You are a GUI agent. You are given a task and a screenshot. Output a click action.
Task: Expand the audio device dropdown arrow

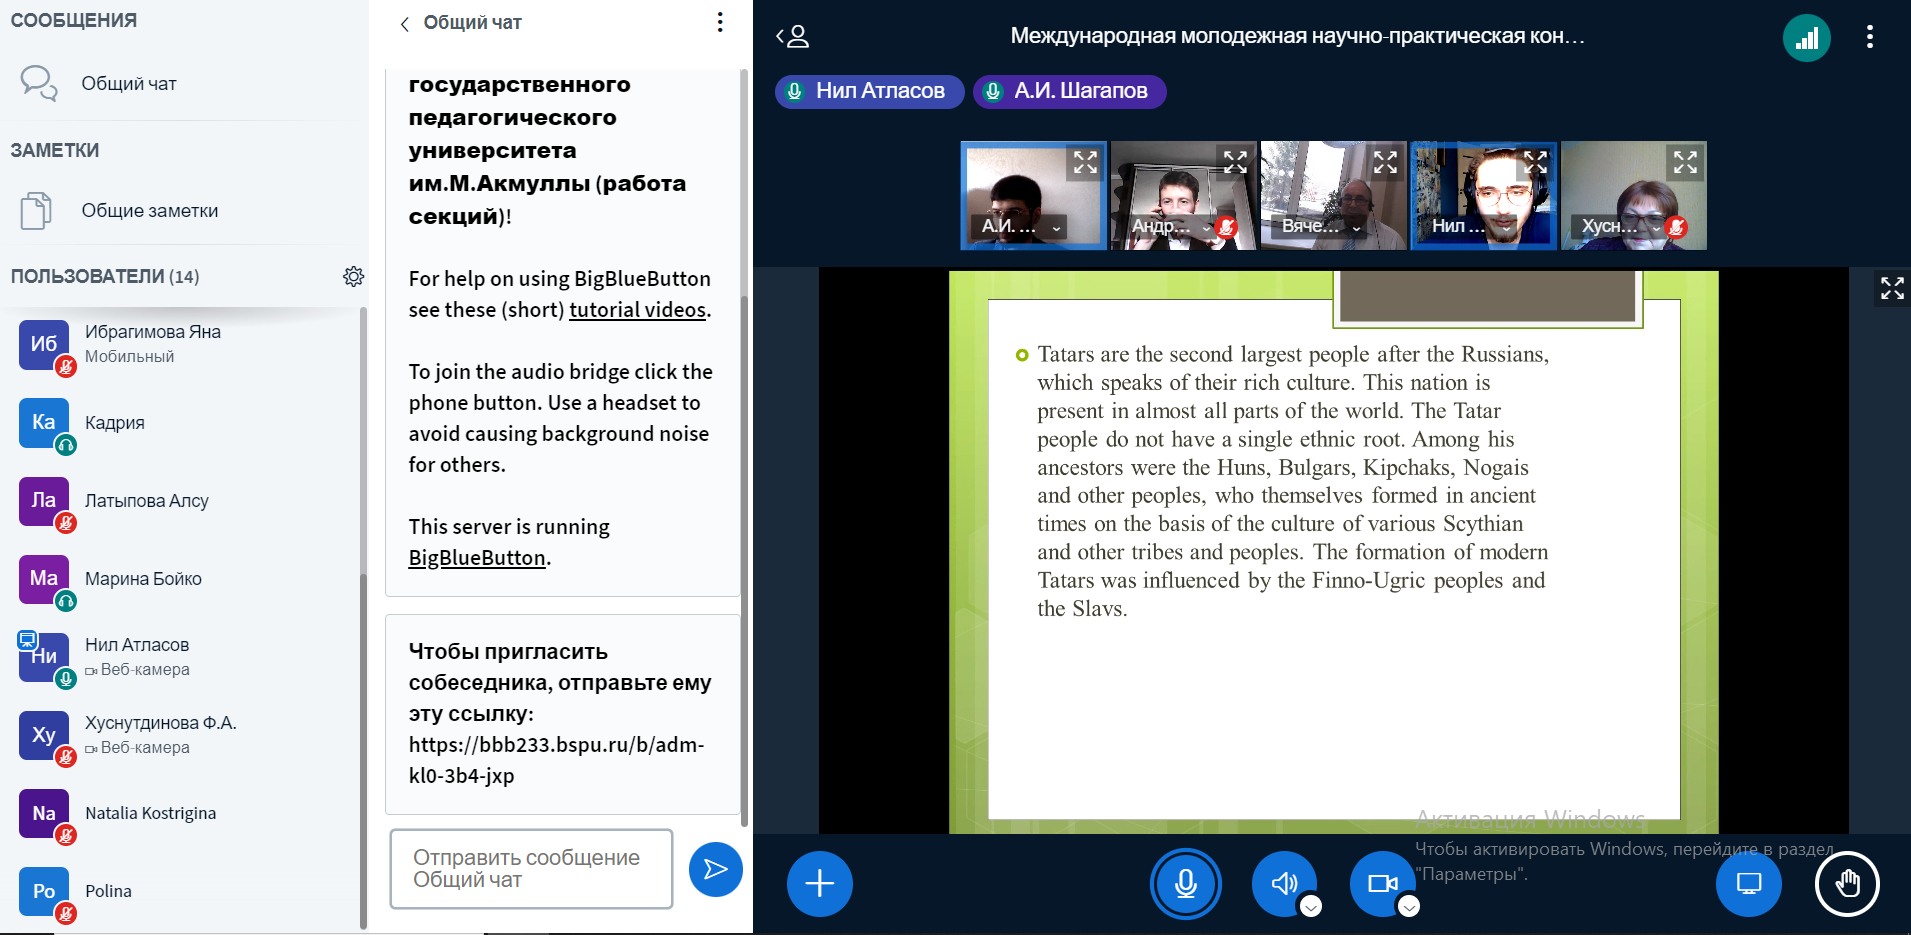click(1311, 906)
